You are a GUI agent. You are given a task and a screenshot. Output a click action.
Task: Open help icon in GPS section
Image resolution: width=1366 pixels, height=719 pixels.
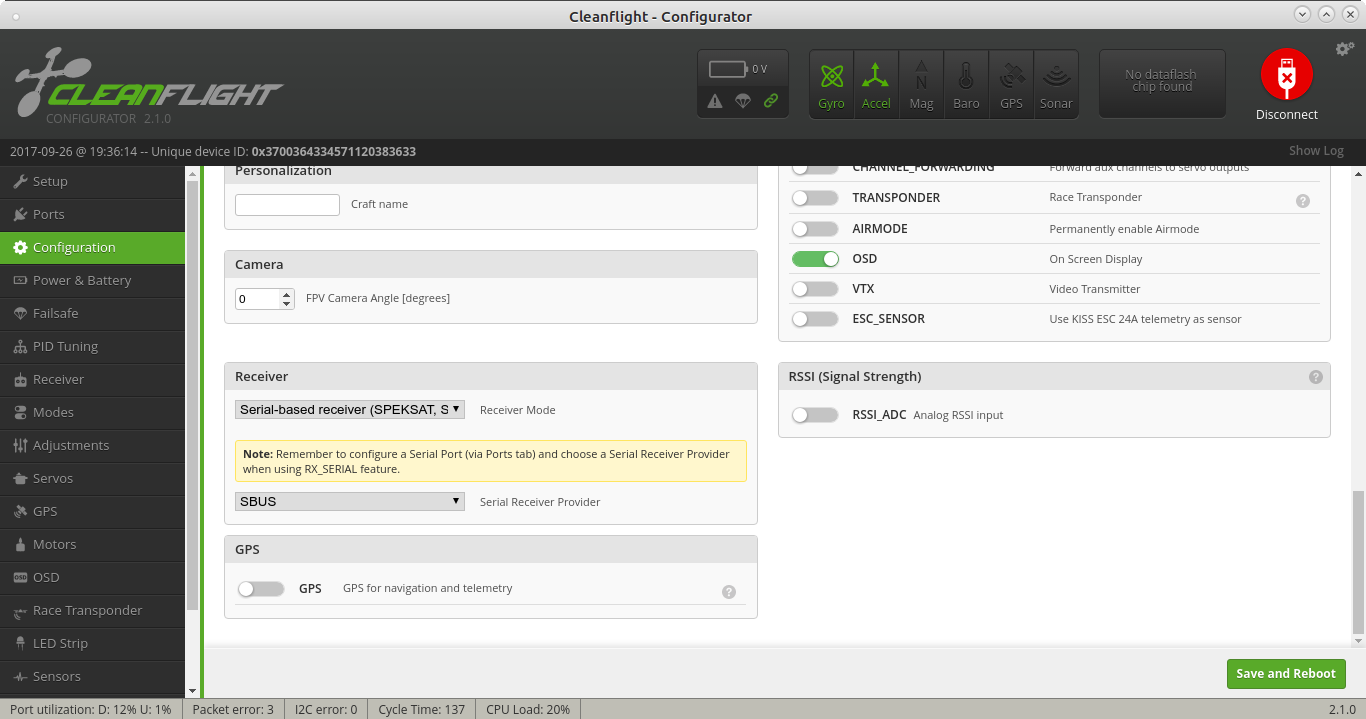[729, 592]
